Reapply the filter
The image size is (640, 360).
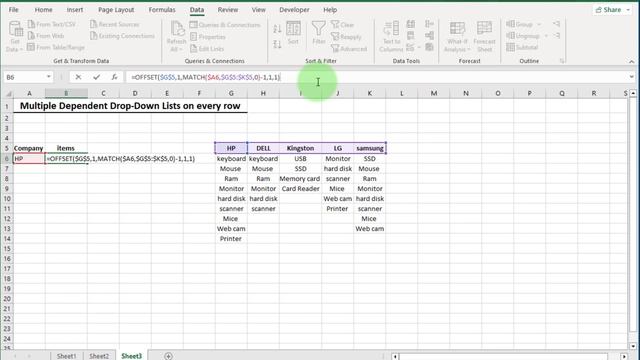pyautogui.click(x=346, y=37)
